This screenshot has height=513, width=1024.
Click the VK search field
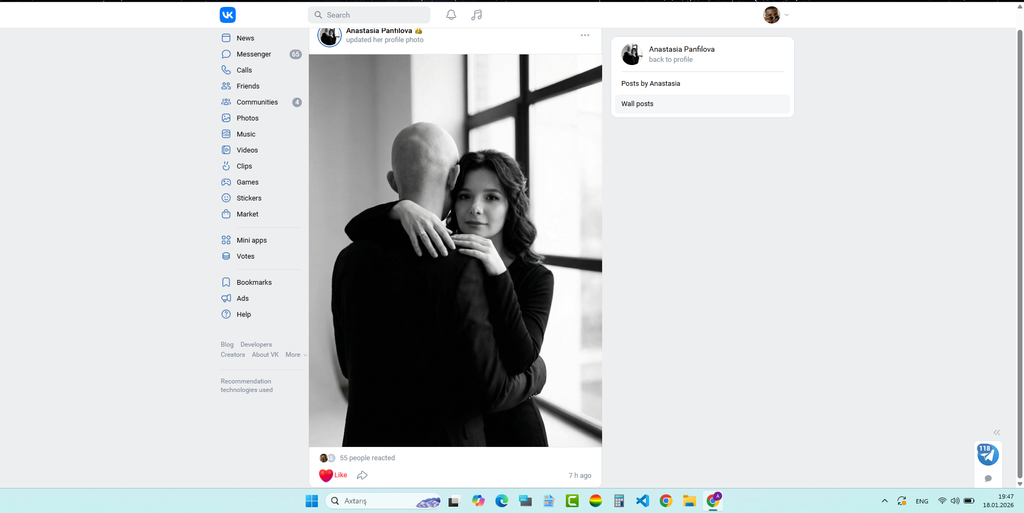click(369, 15)
